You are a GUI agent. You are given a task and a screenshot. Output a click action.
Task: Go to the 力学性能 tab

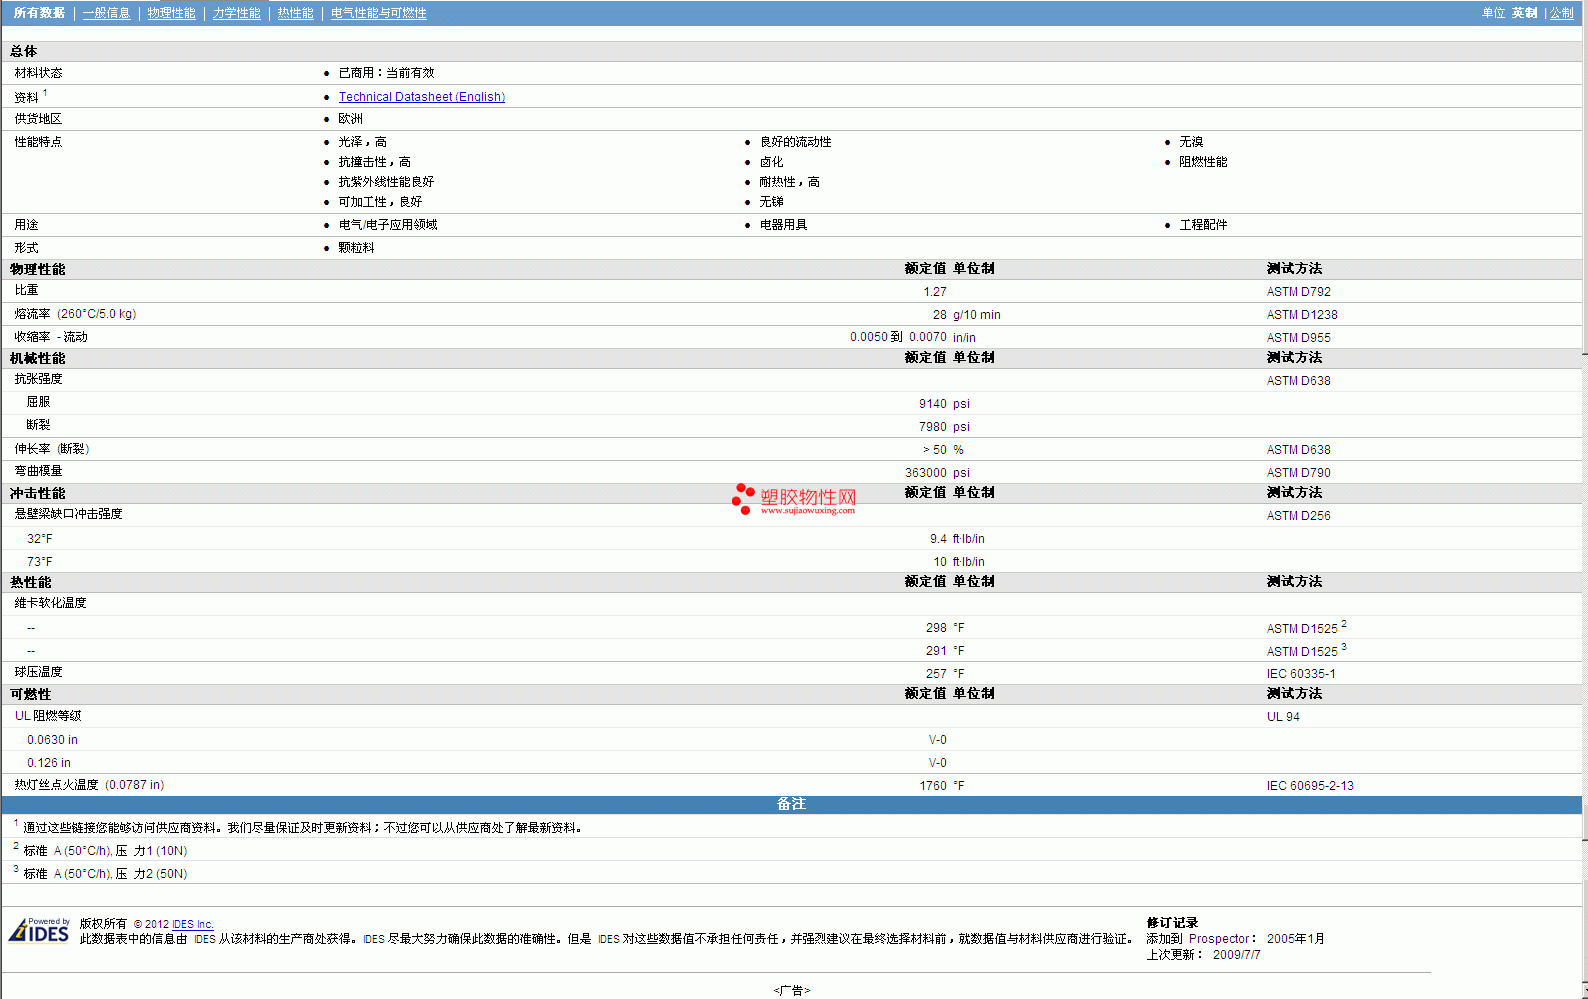(x=236, y=13)
